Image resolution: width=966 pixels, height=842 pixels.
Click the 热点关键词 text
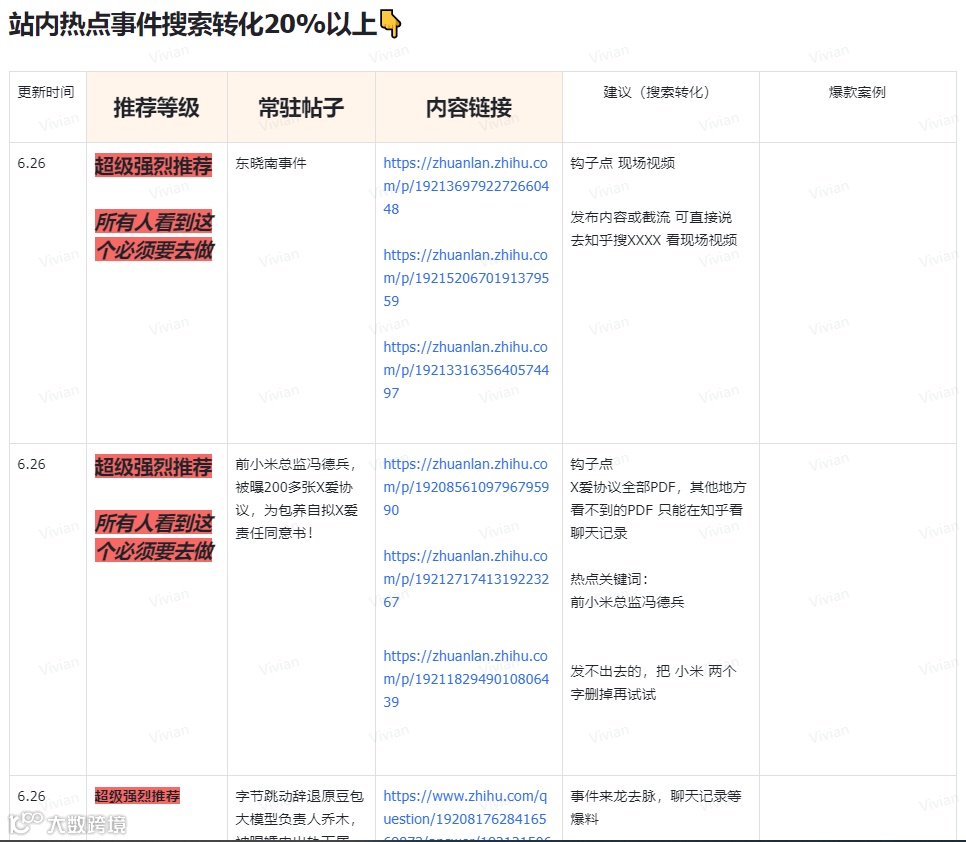click(608, 579)
